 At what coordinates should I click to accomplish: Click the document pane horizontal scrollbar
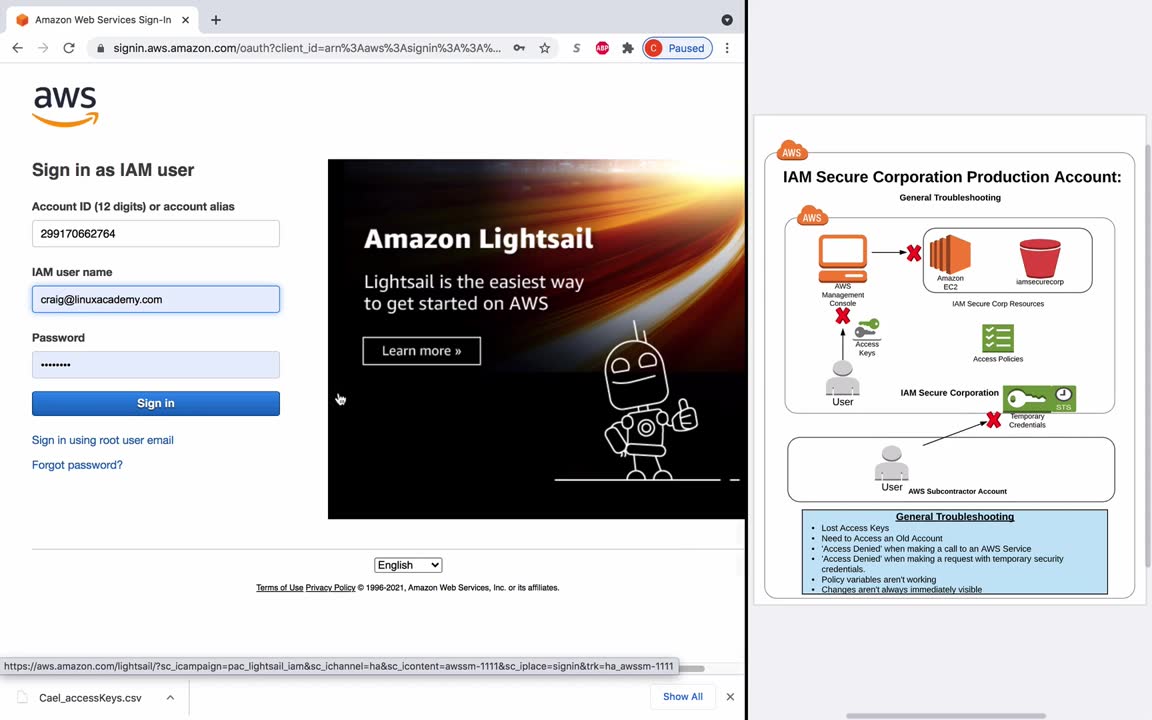(x=946, y=716)
